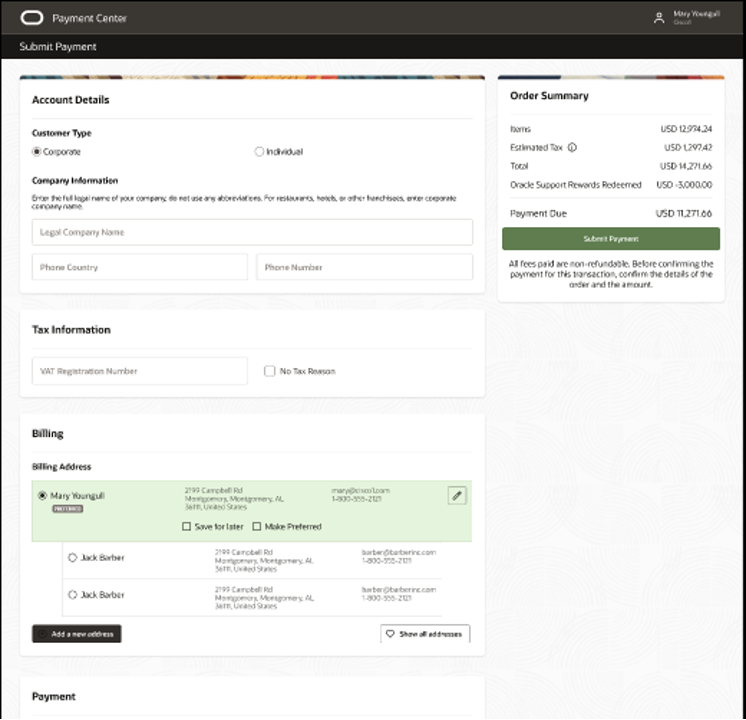Select the Individual customer type
The image size is (746, 720).
point(259,152)
